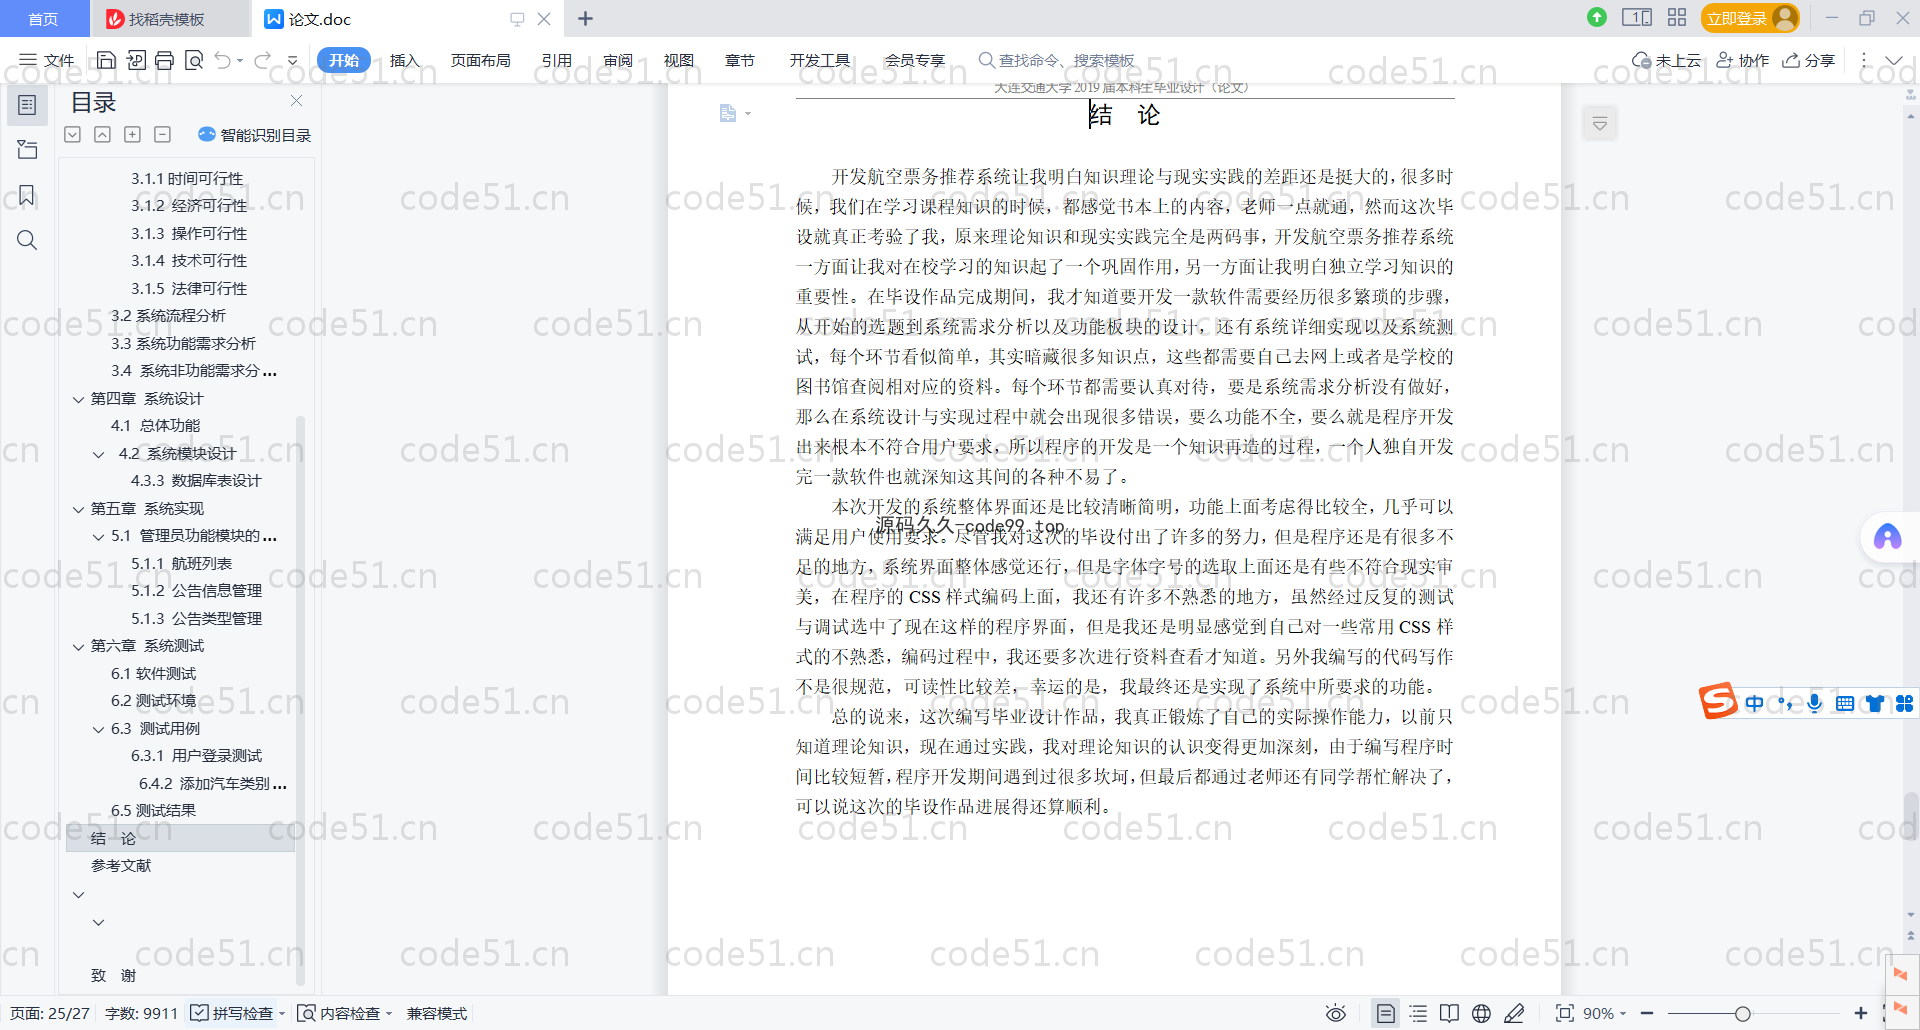1920x1030 pixels.
Task: Open the 会员专享 tab
Action: click(914, 60)
